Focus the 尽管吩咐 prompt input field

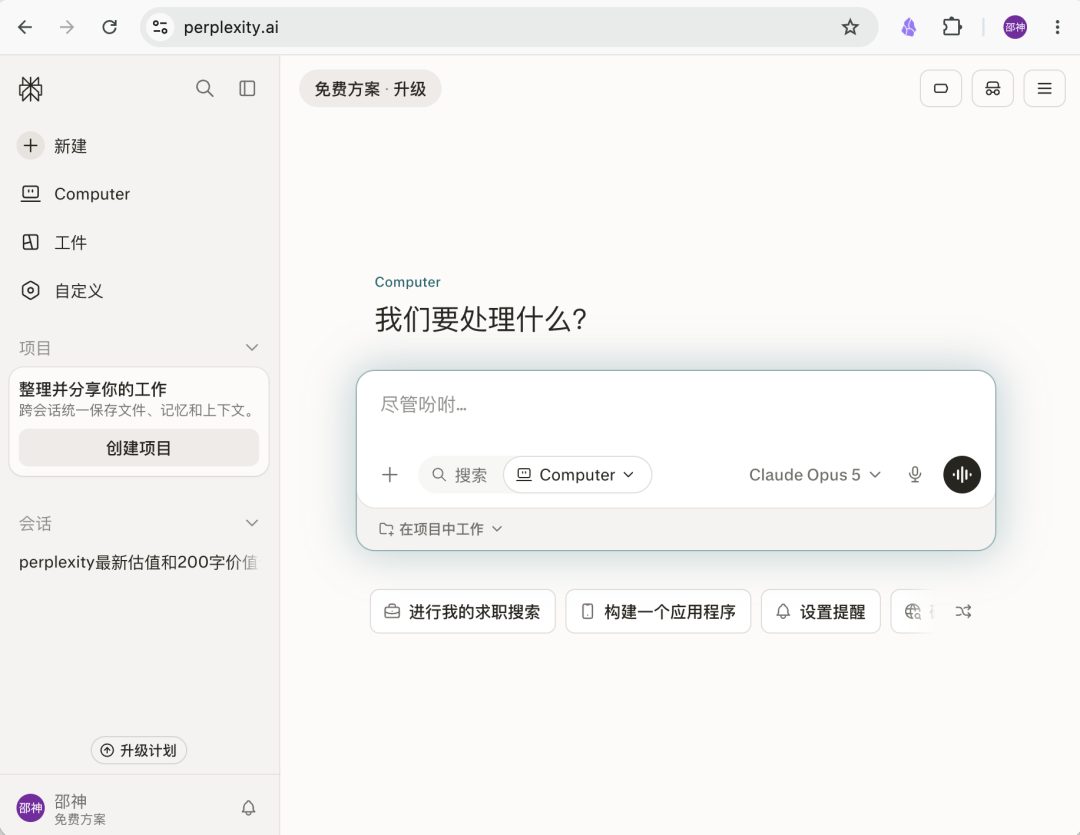coord(675,406)
